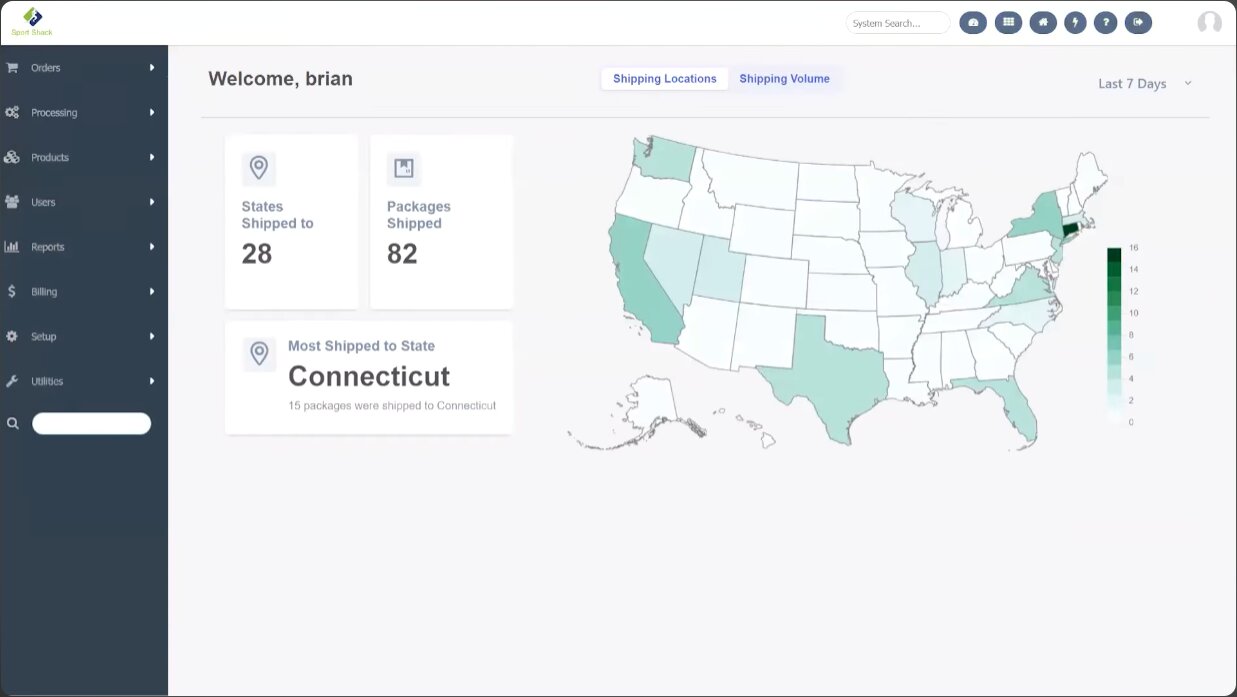Click the System Search input field

897,23
